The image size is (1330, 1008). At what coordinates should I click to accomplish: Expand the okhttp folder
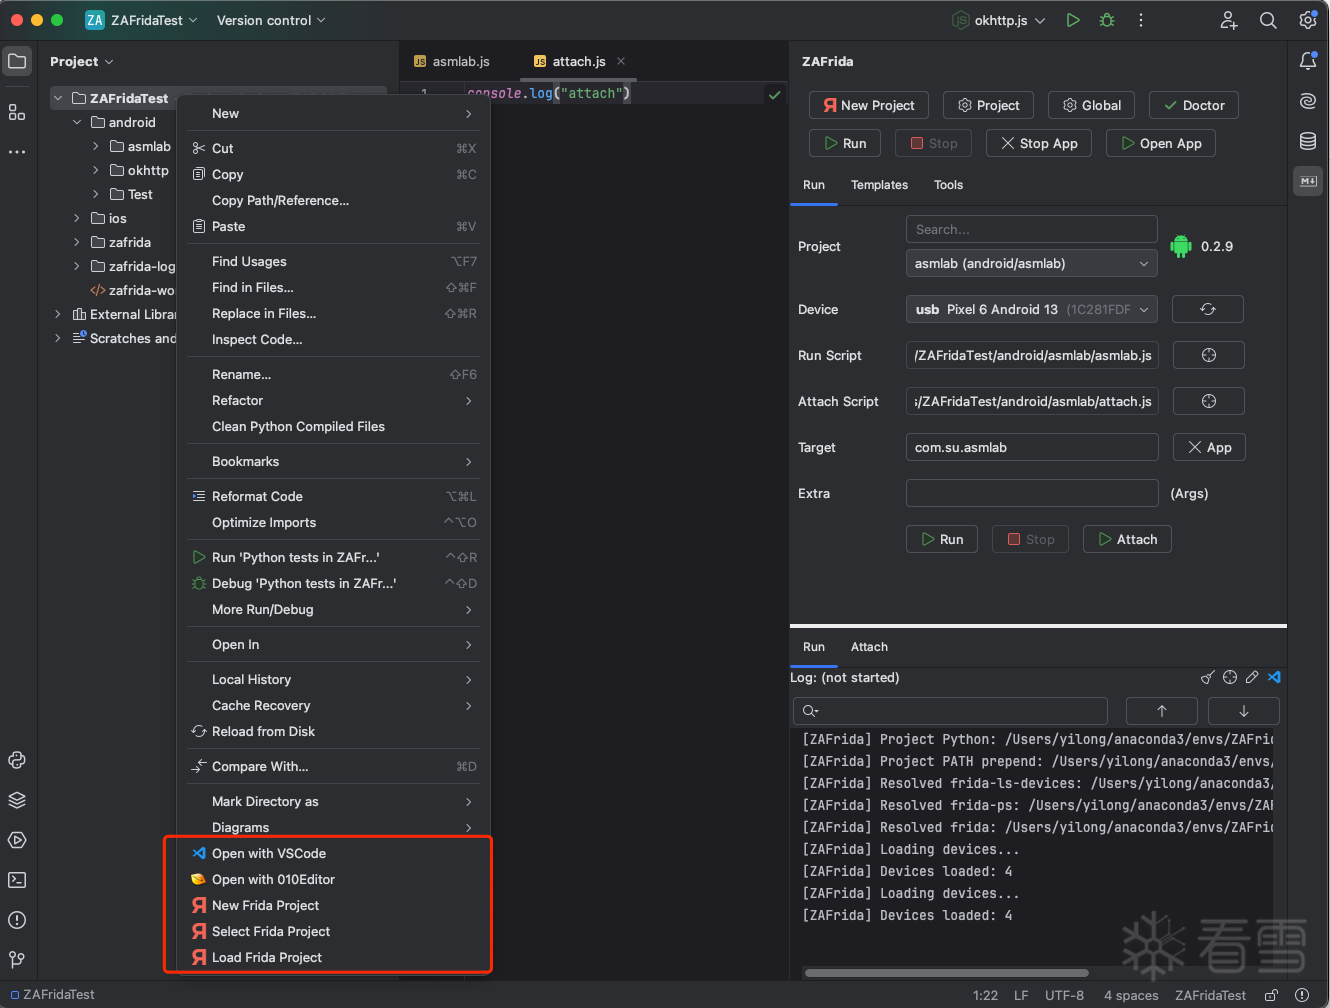96,170
